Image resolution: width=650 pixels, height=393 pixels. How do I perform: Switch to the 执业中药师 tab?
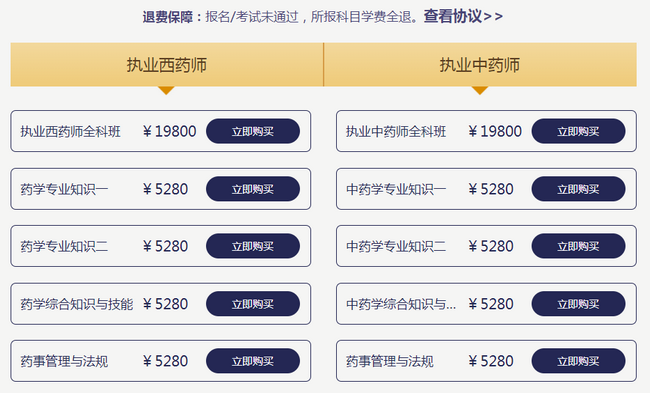[480, 65]
